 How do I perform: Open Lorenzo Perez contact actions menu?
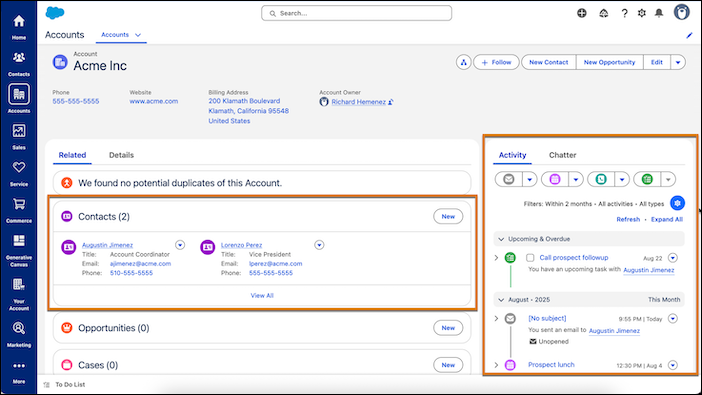(319, 245)
